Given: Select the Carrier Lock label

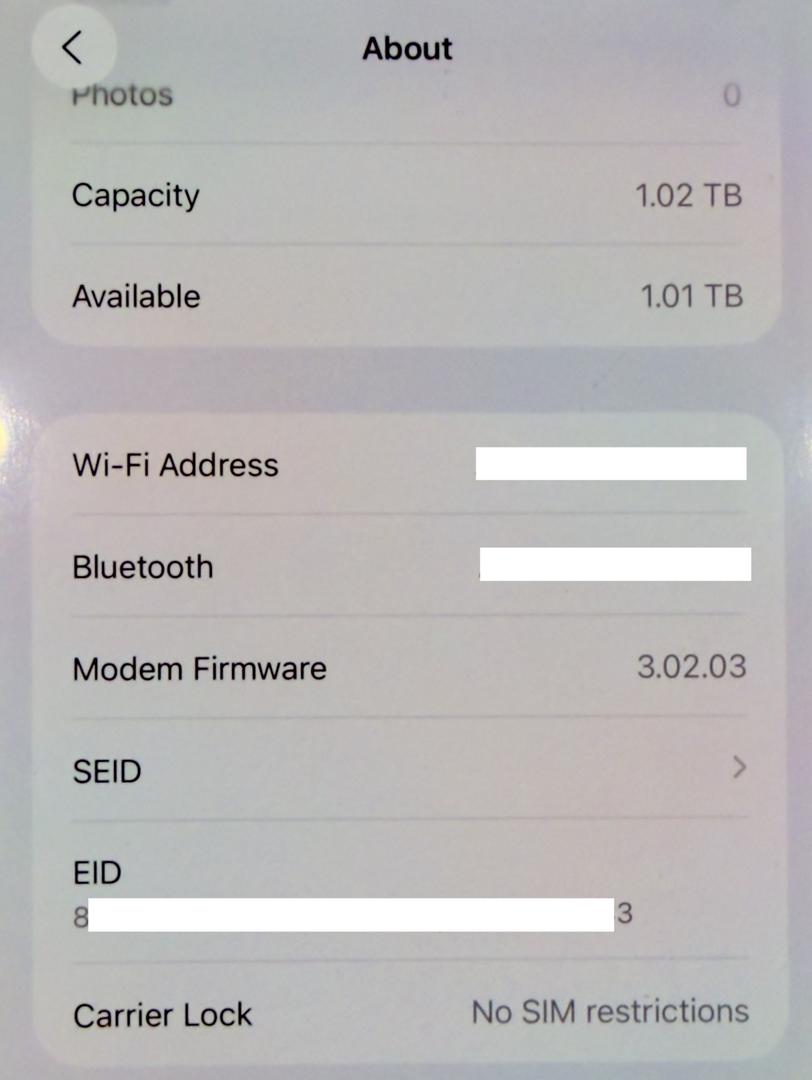Looking at the screenshot, I should [x=162, y=1015].
